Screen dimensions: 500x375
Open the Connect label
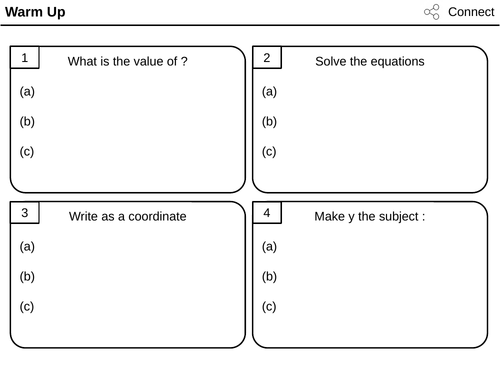471,12
